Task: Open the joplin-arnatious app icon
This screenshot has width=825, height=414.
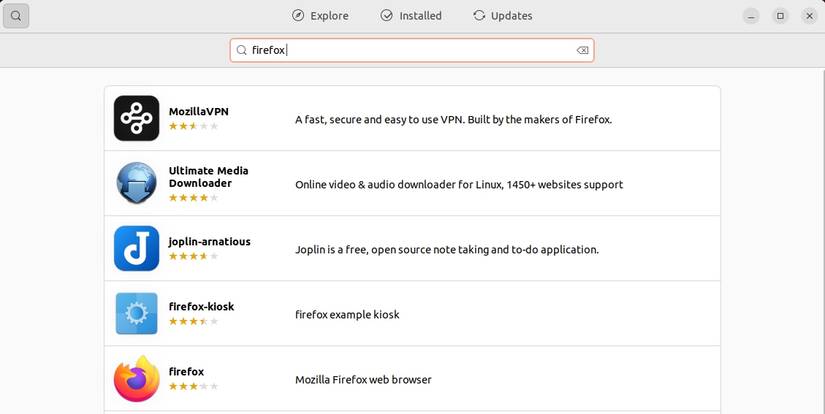Action: click(136, 248)
